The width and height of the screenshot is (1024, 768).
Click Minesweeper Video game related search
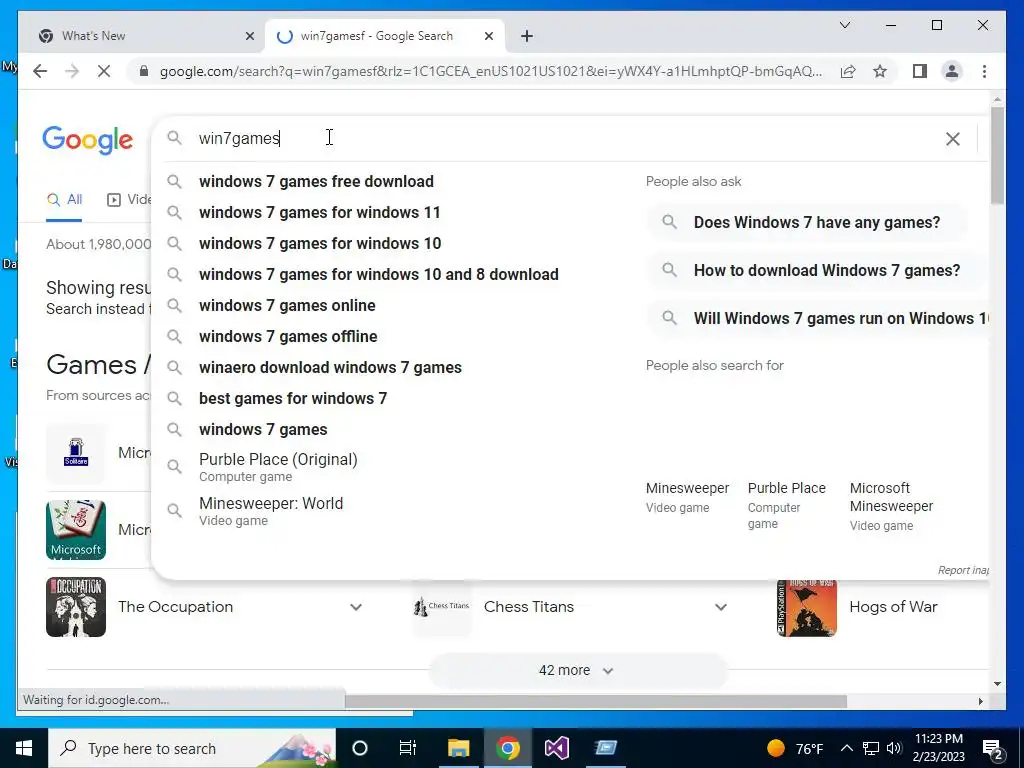(x=687, y=497)
